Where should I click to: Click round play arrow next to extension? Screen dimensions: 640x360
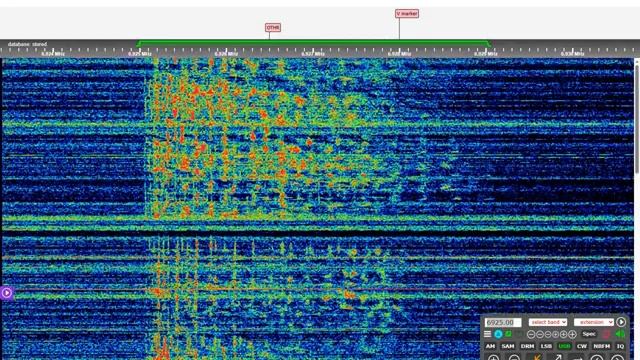(x=621, y=322)
